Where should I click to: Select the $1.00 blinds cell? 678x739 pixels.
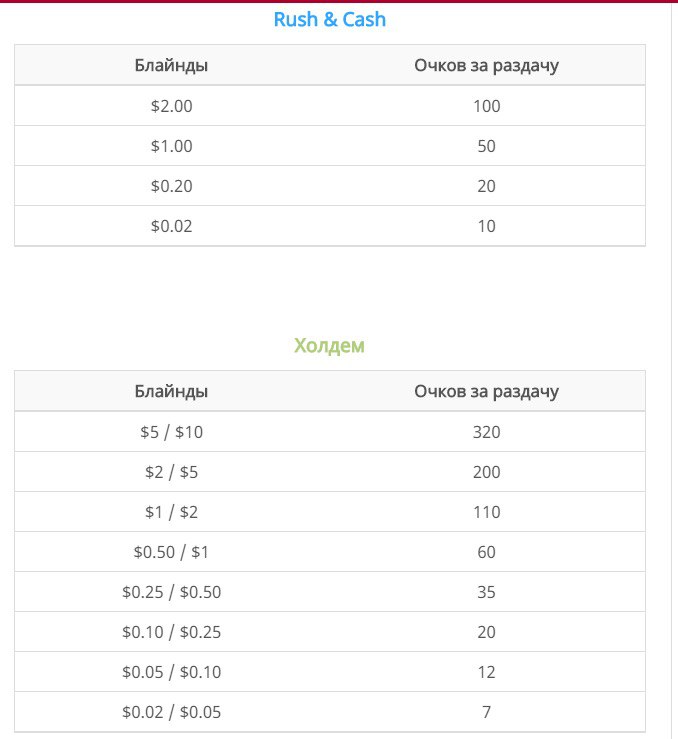pyautogui.click(x=171, y=146)
